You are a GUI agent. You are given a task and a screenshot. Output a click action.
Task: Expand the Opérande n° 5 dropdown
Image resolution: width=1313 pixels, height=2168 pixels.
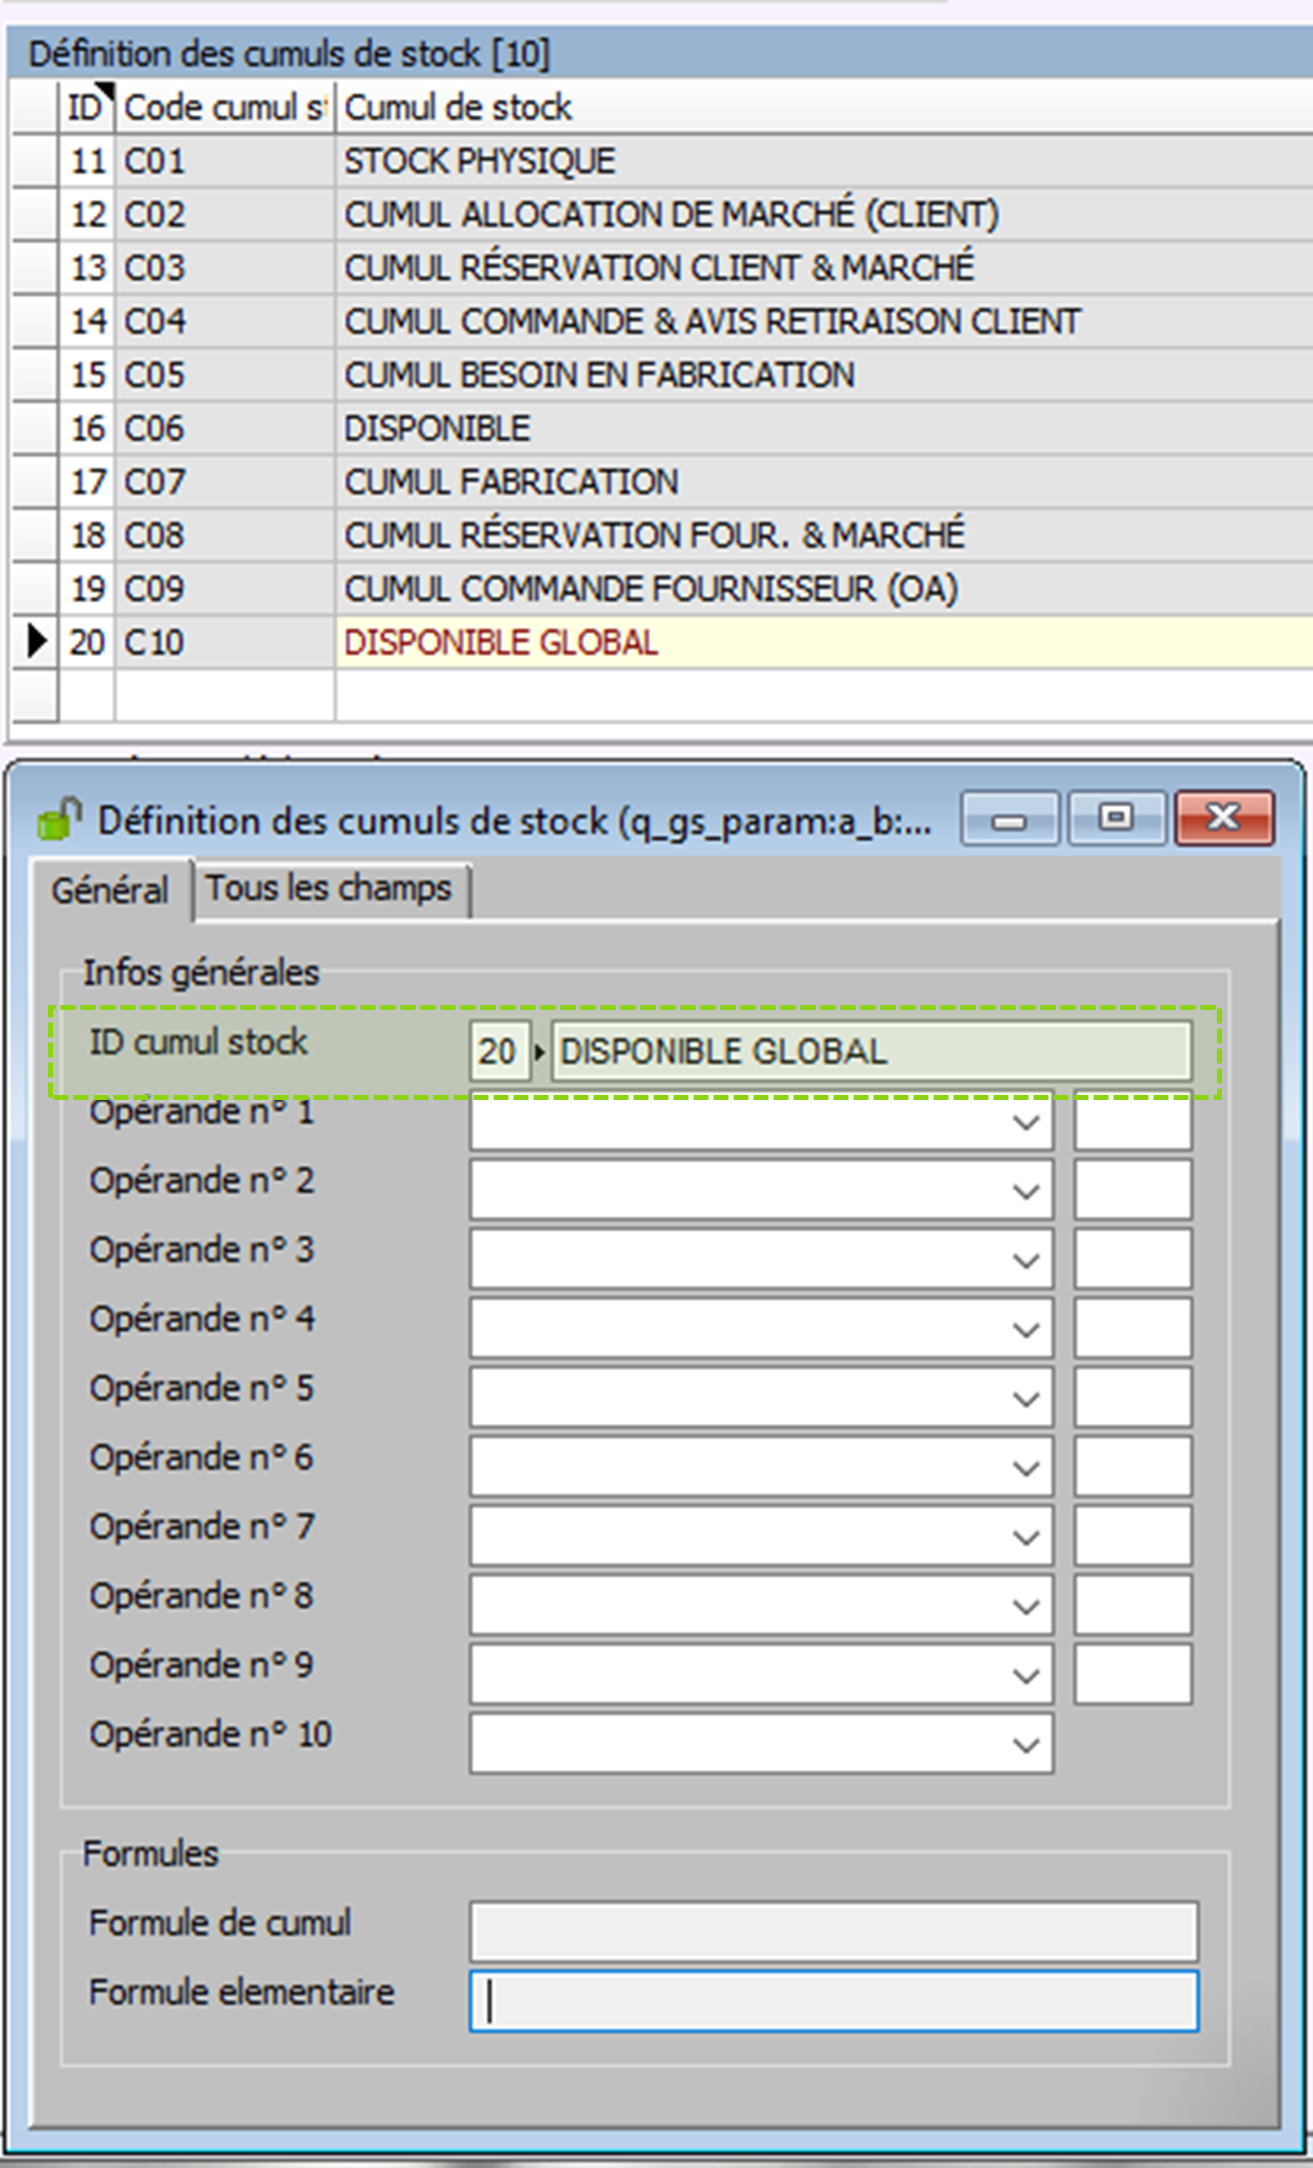pos(1025,1399)
